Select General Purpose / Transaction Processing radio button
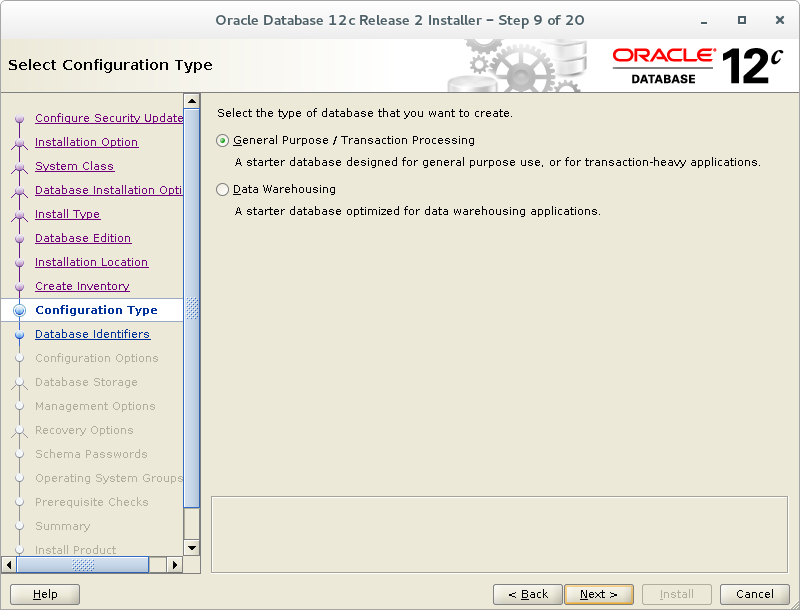This screenshot has height=610, width=800. pyautogui.click(x=222, y=140)
